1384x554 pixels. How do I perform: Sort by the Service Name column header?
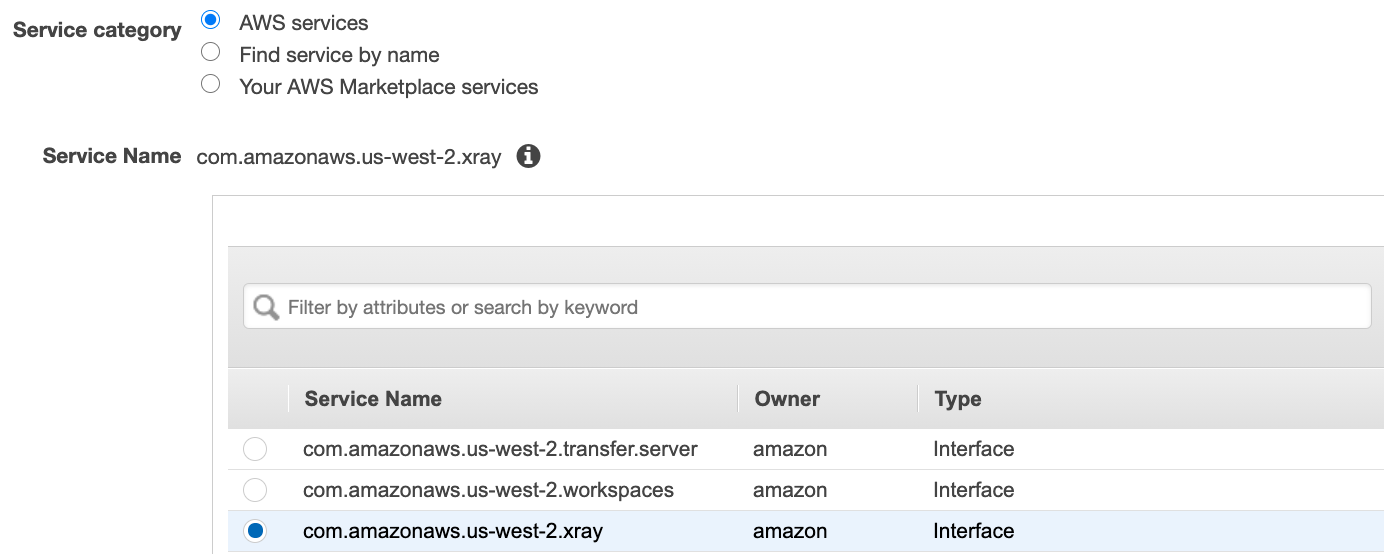click(373, 399)
